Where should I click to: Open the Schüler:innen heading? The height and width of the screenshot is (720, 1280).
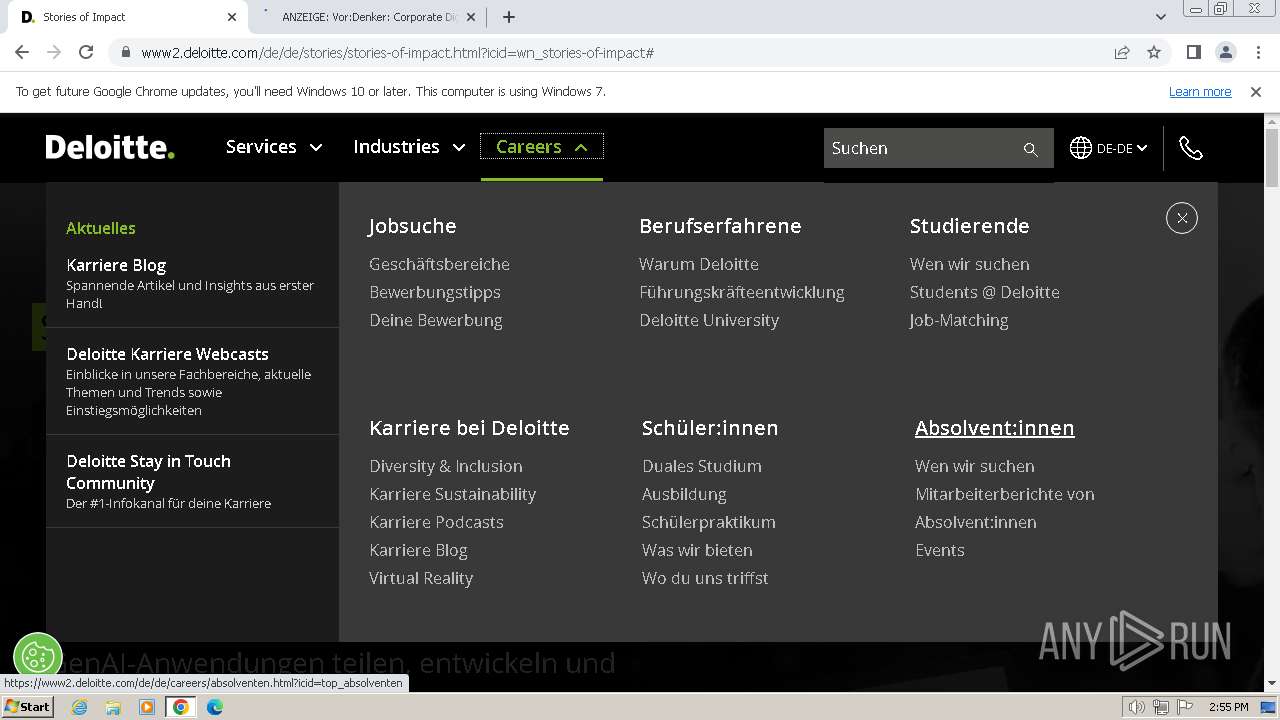pos(710,428)
